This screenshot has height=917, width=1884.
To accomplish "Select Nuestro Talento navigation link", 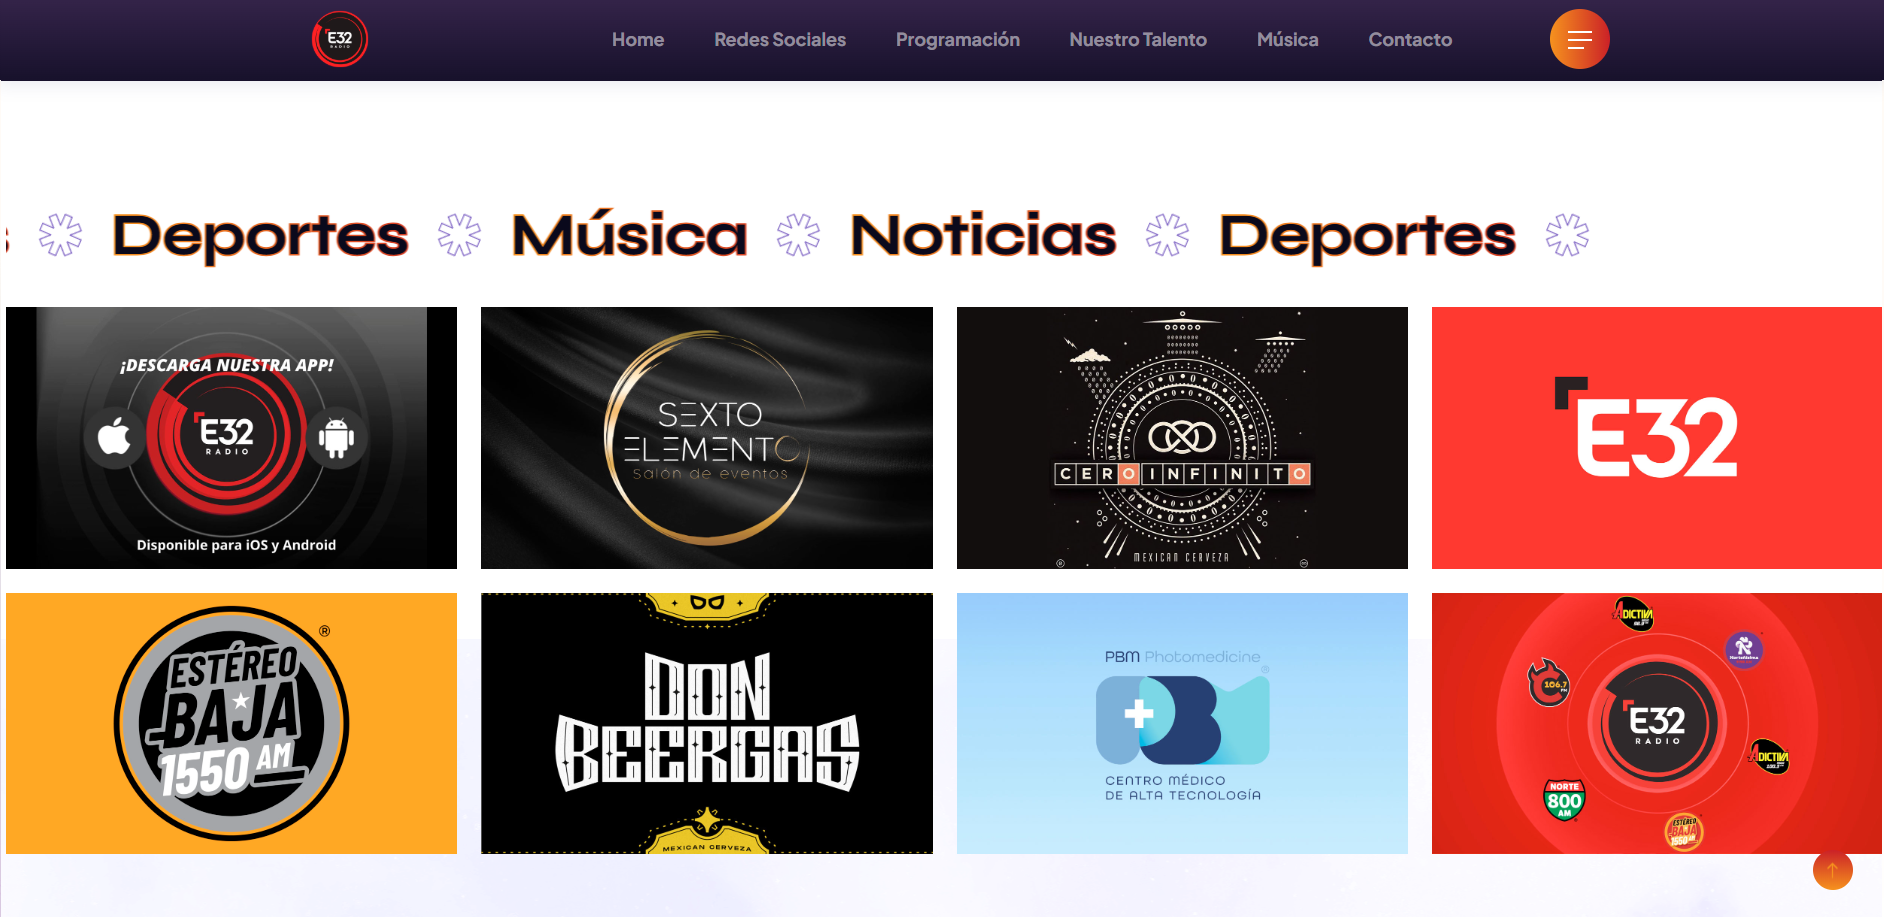I will tap(1138, 40).
